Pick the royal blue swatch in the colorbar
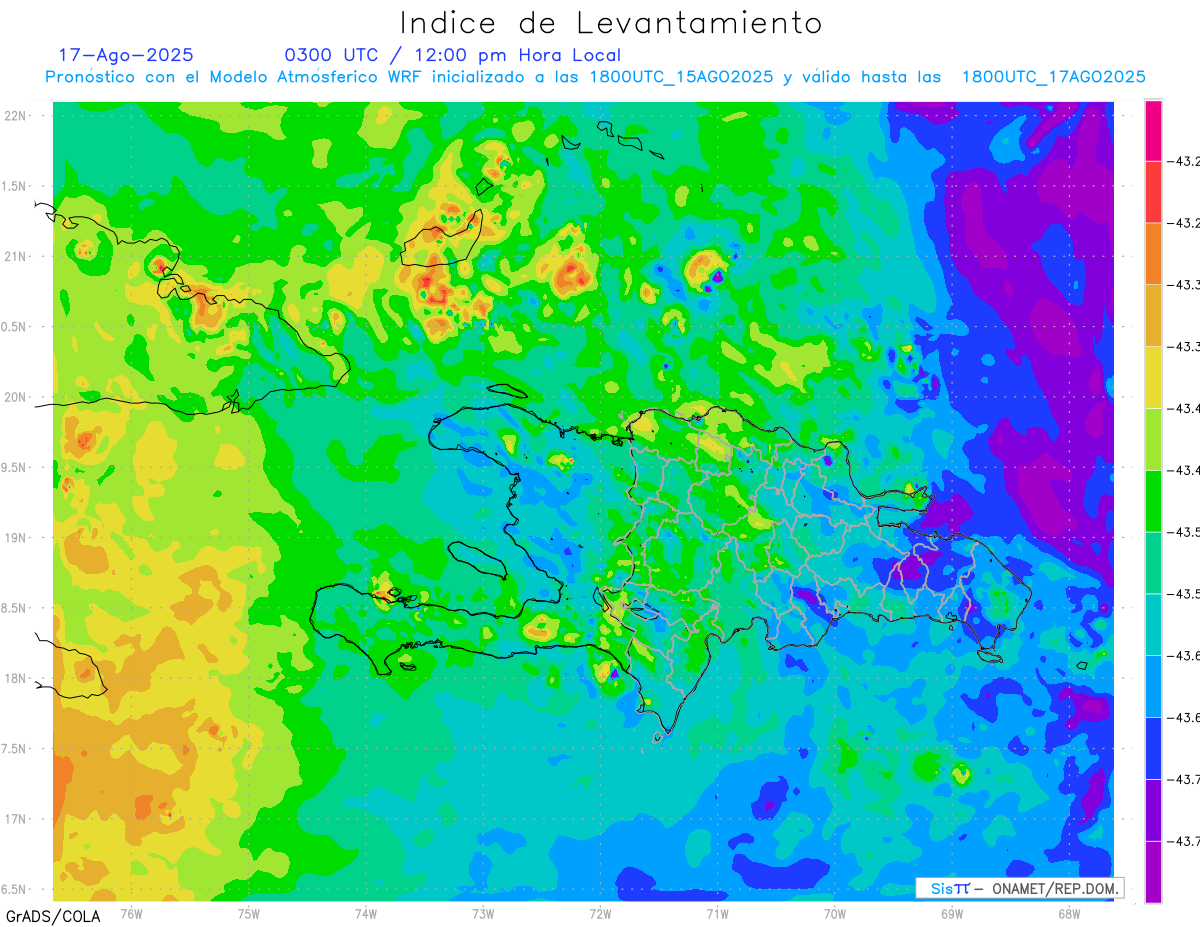1200x927 pixels. [1153, 749]
